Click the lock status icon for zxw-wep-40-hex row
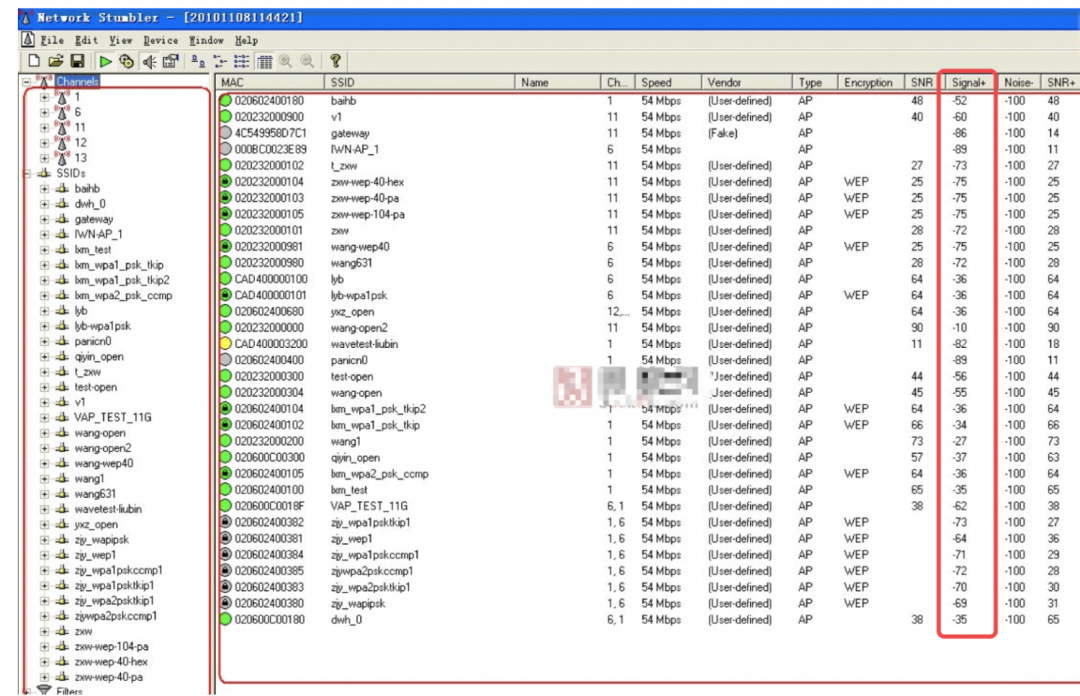1080x696 pixels. 225,182
